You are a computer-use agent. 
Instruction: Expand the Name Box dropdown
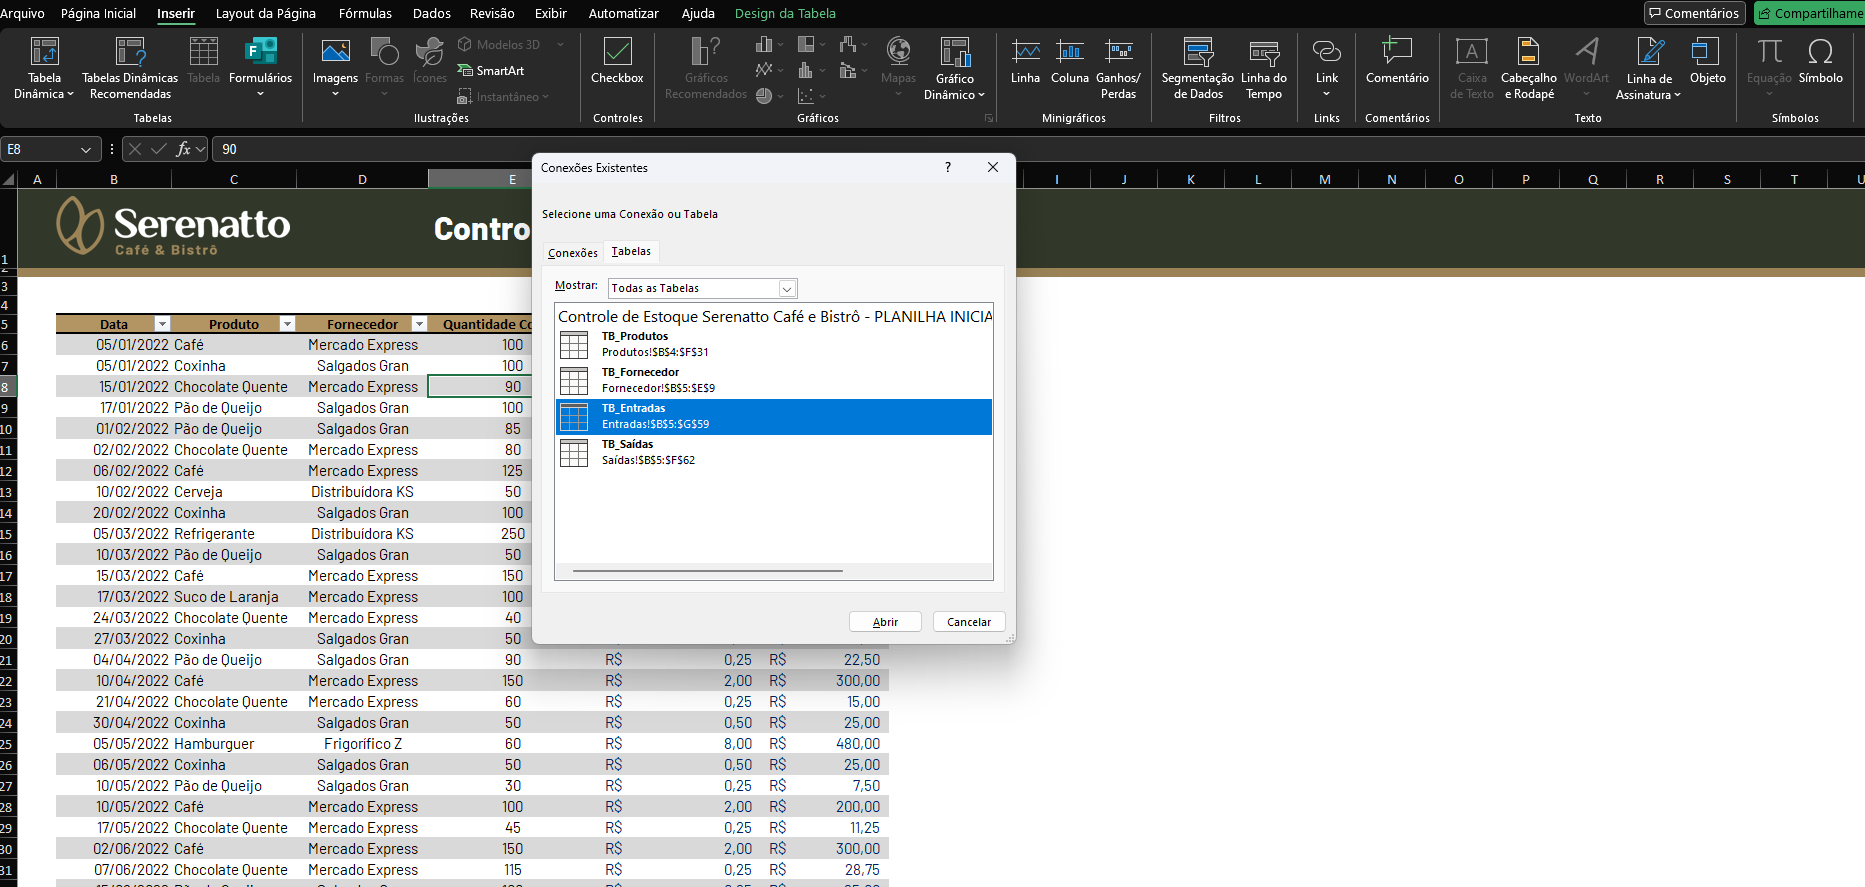[86, 149]
